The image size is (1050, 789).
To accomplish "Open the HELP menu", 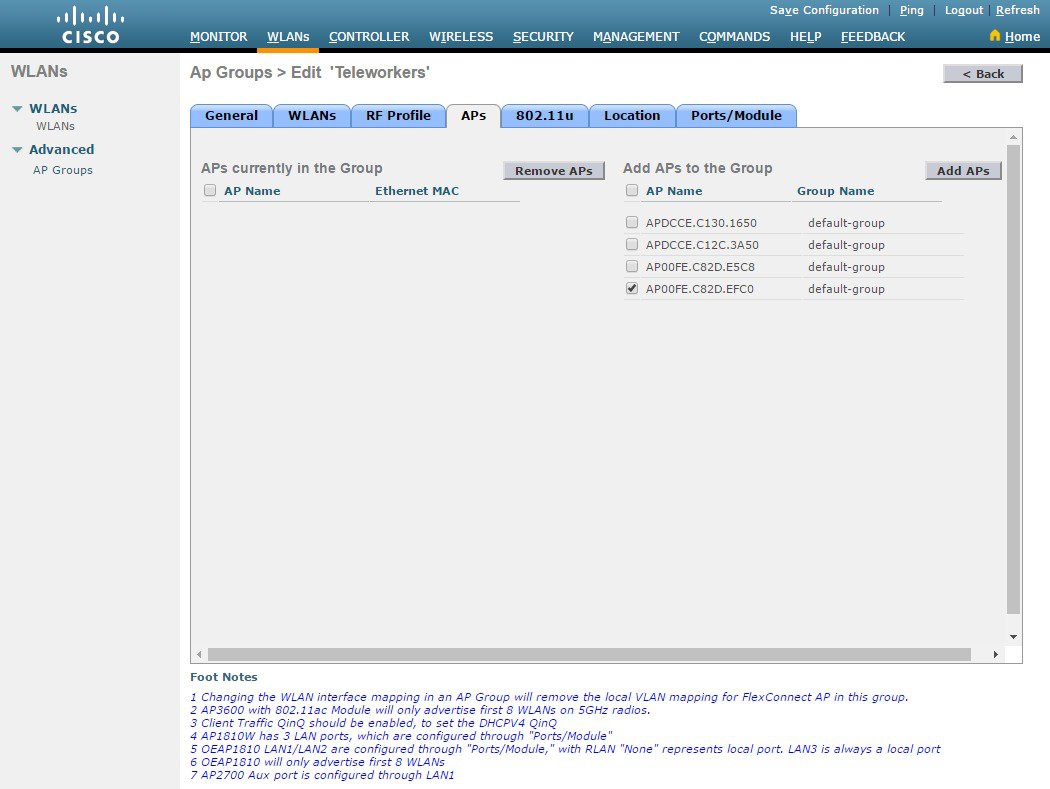I will tap(806, 37).
